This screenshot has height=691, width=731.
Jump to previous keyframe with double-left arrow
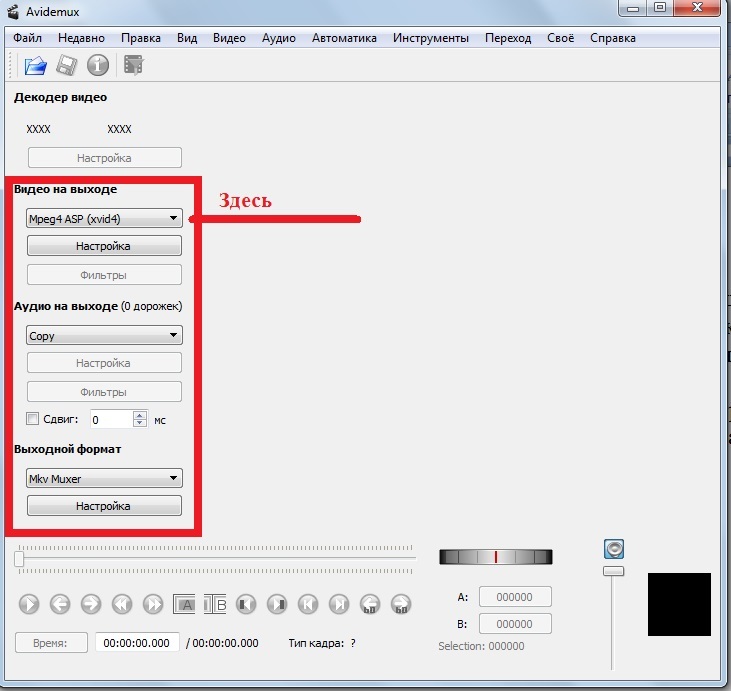pyautogui.click(x=122, y=604)
